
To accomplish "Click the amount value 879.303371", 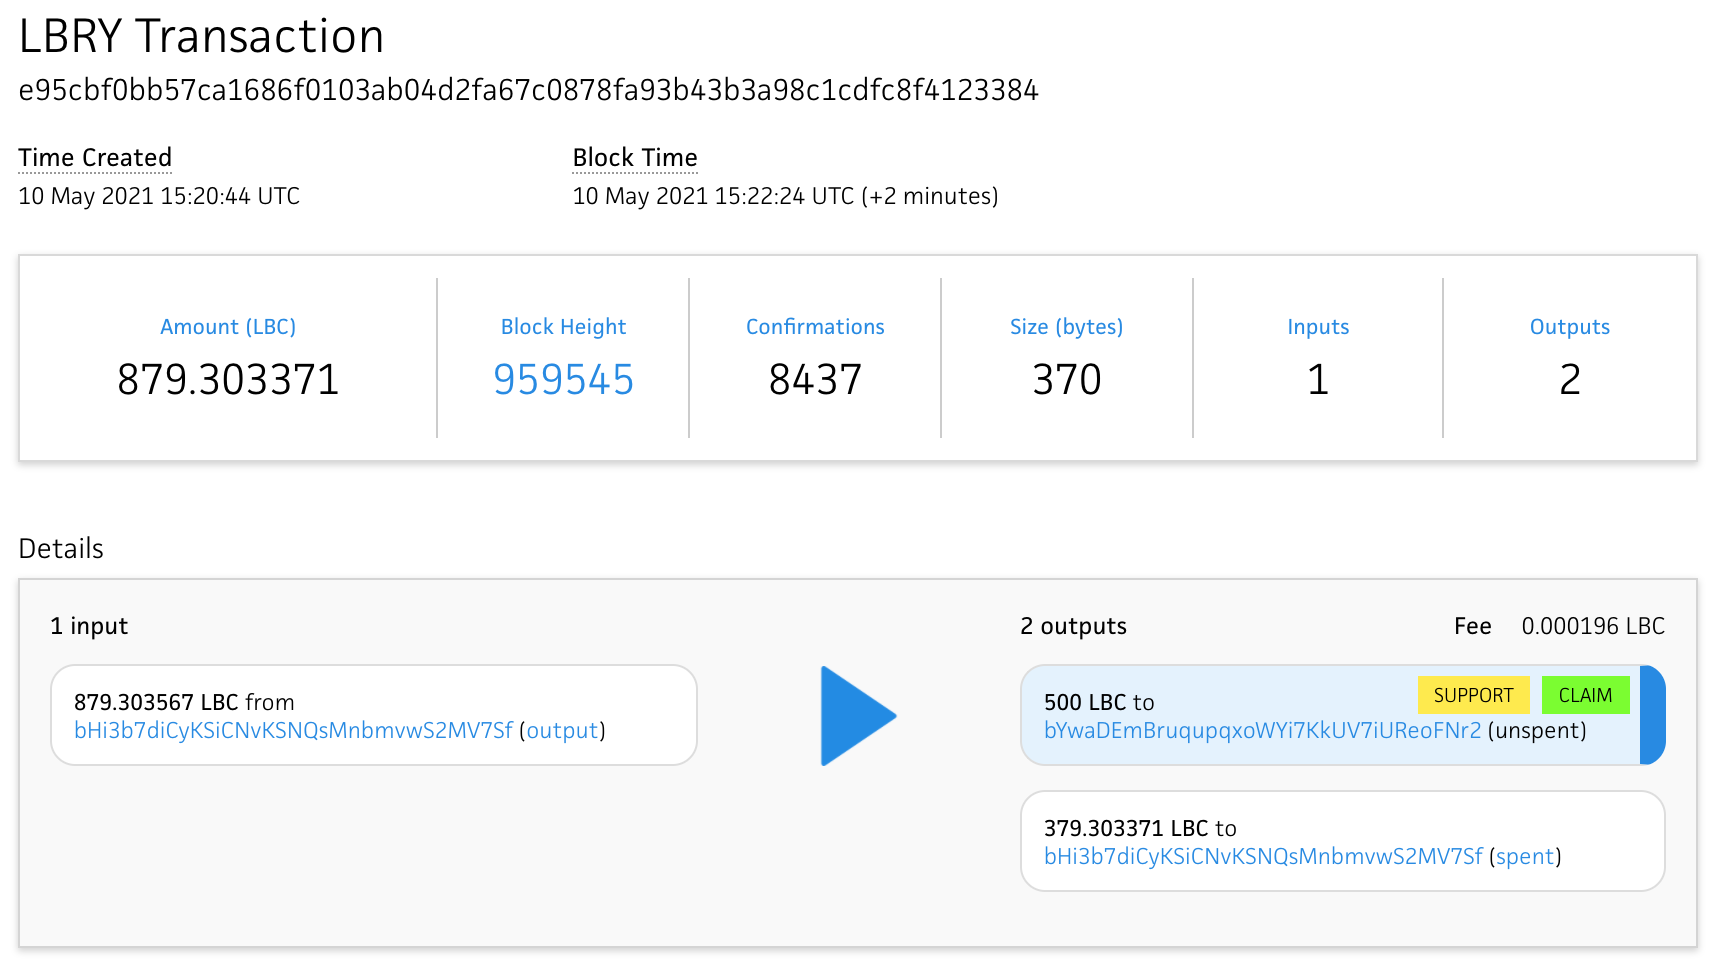I will [228, 380].
